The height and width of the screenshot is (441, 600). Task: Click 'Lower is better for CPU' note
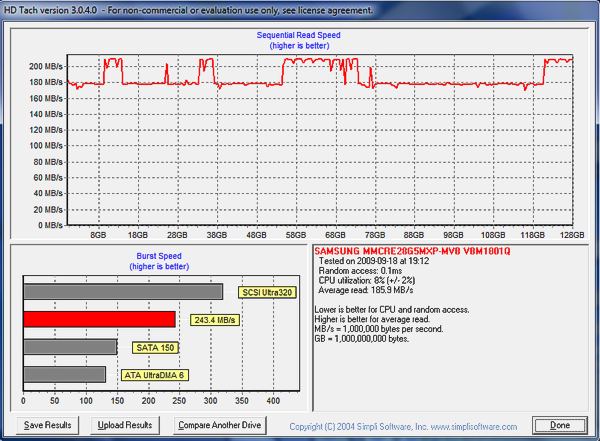coord(391,309)
